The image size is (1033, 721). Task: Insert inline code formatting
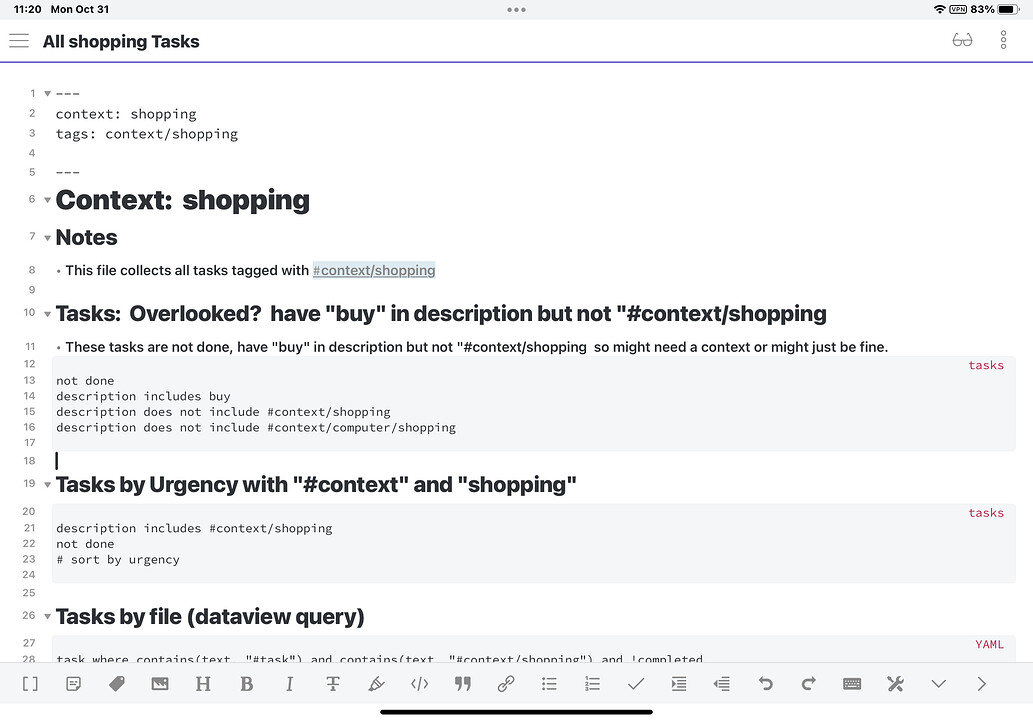[x=420, y=684]
